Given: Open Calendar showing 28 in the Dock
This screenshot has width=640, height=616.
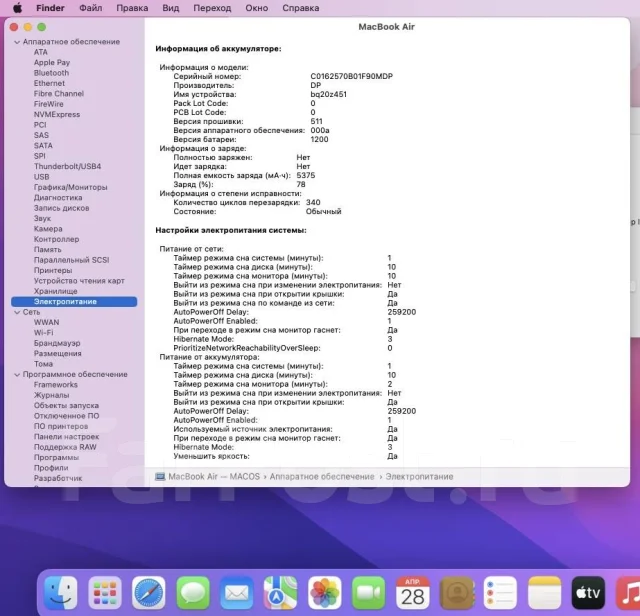Looking at the screenshot, I should click(413, 592).
